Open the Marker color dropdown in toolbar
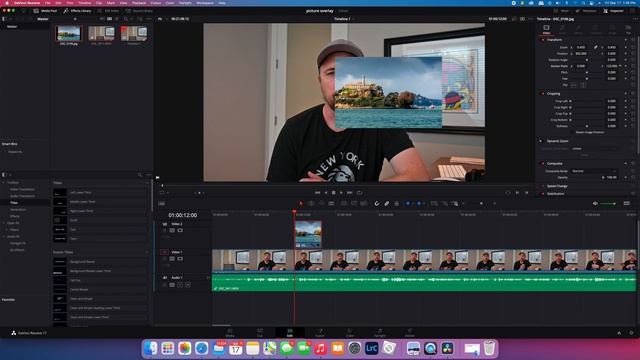 click(424, 203)
